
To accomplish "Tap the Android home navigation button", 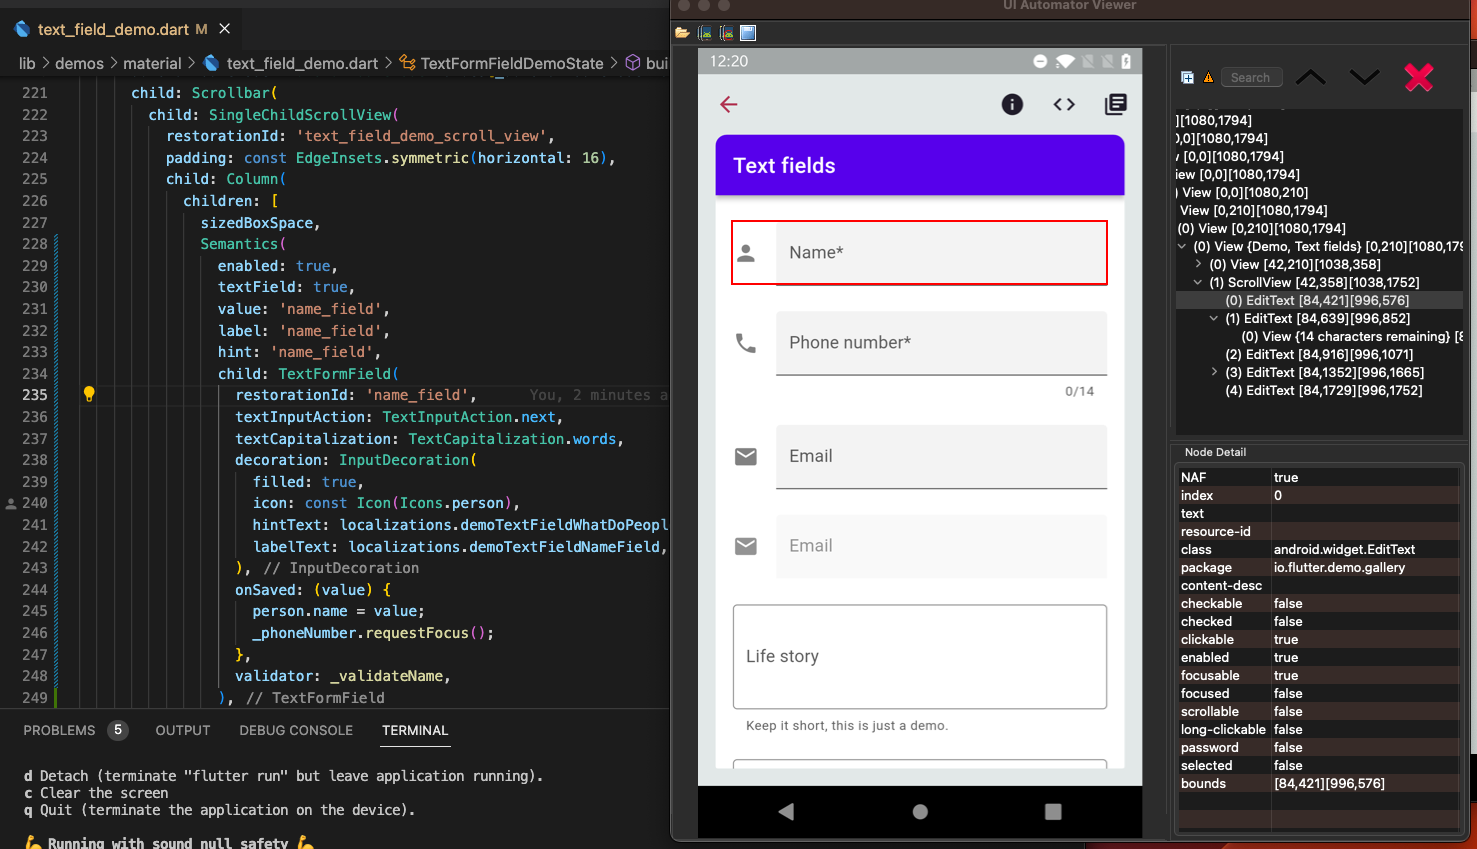I will [919, 812].
